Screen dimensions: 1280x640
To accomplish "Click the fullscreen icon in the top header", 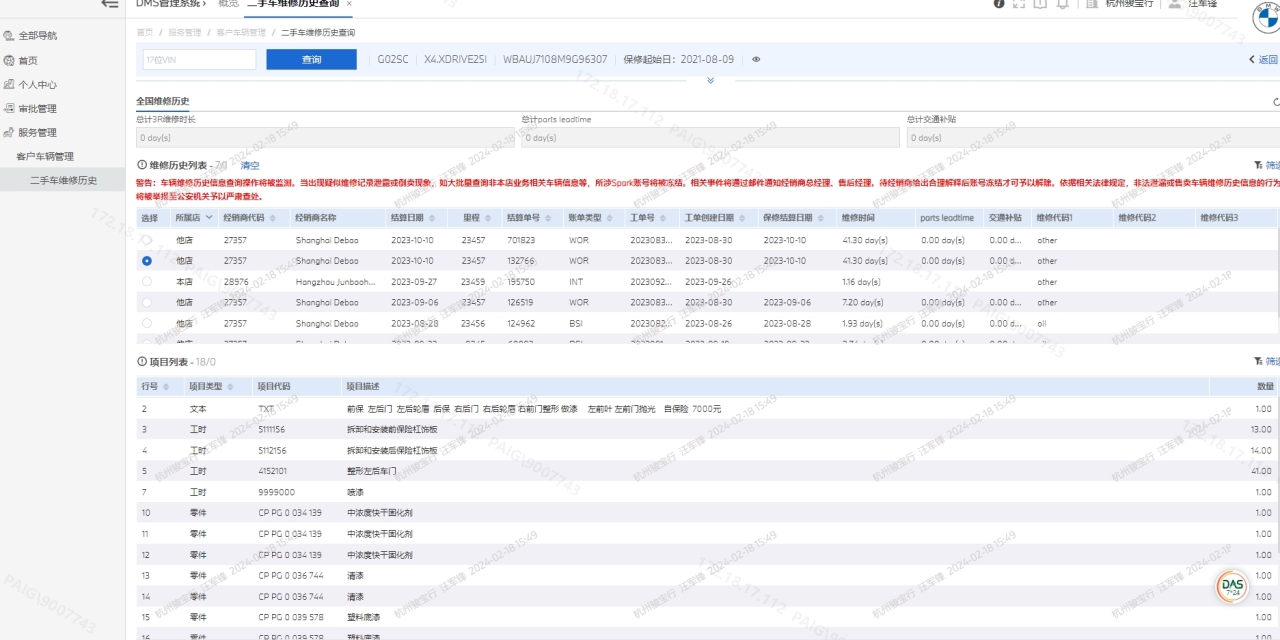I will coord(1019,4).
